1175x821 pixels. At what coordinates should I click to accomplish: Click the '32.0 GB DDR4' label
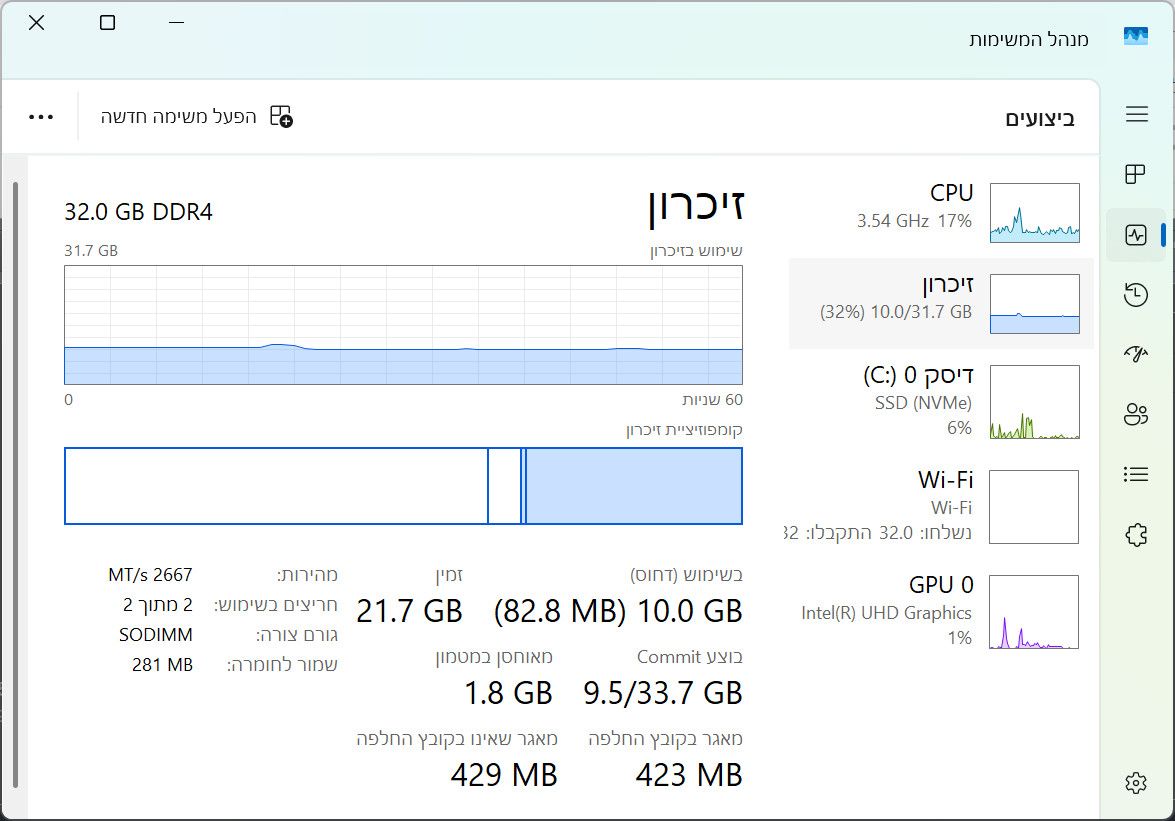(x=139, y=212)
